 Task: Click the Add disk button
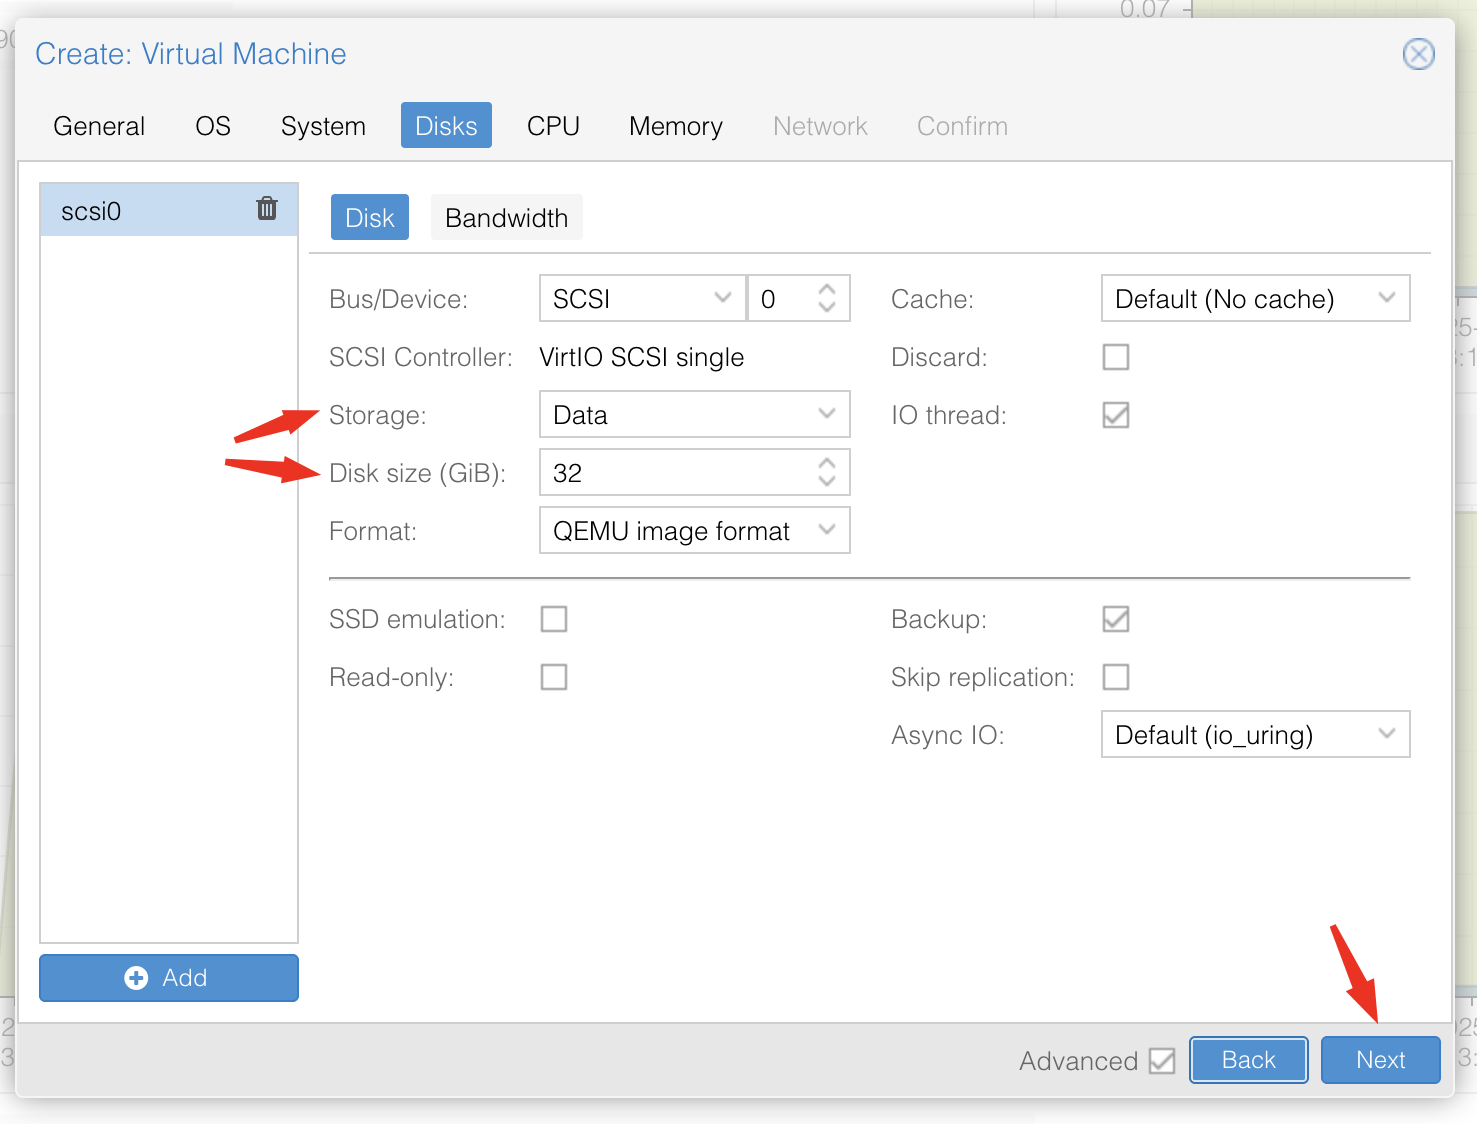click(169, 977)
